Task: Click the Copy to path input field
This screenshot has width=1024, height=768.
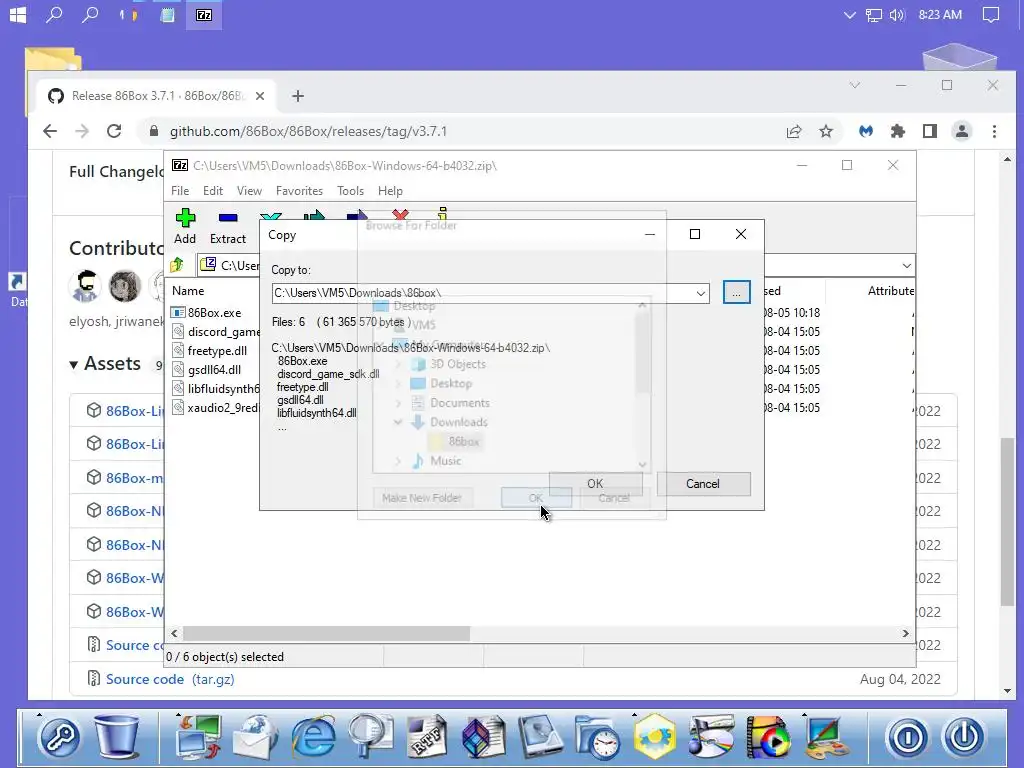Action: 483,293
